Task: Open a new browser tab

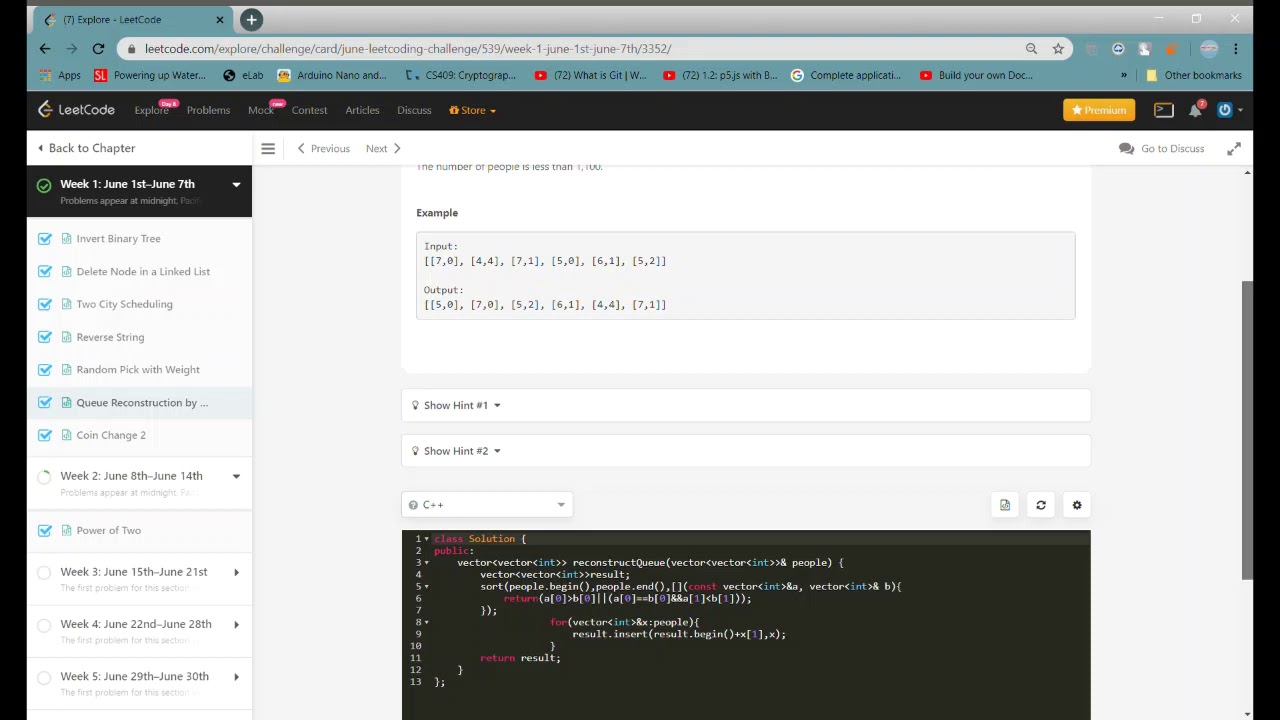Action: (x=251, y=19)
